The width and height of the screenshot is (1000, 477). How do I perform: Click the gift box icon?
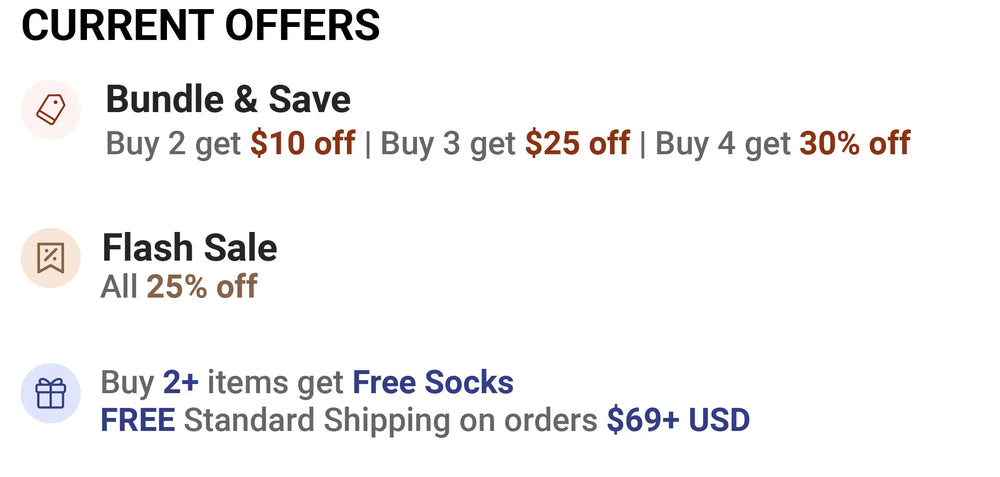click(50, 393)
